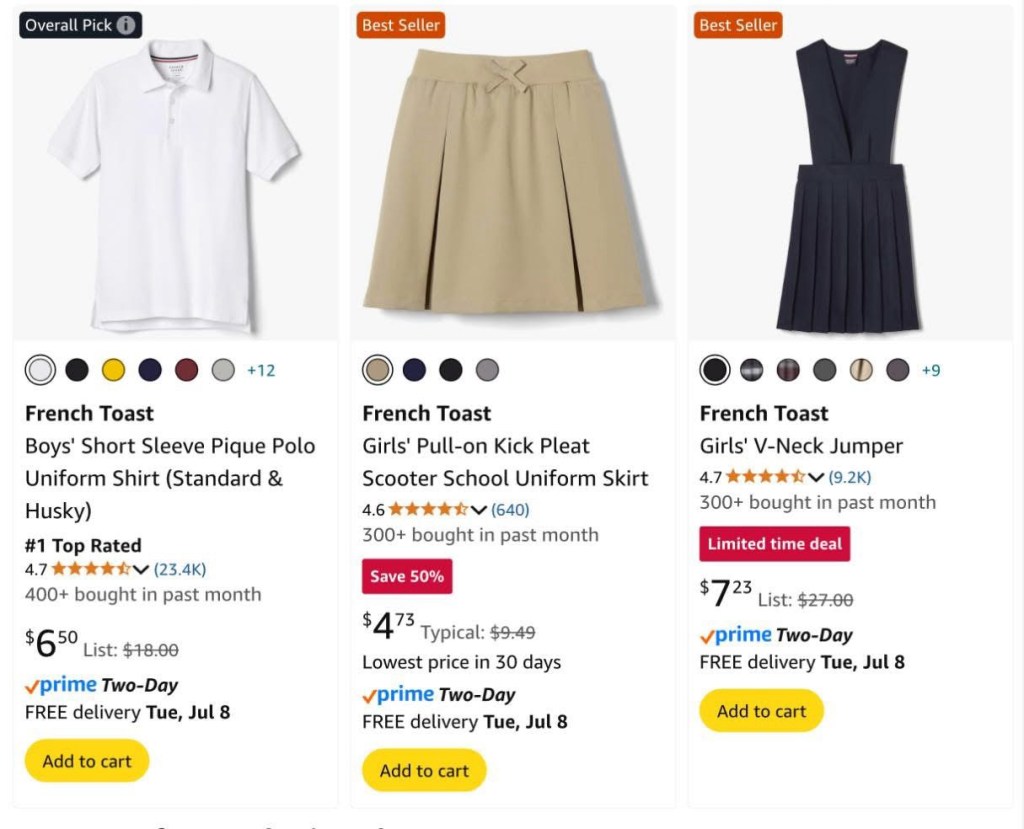Add the Kick Pleat Scooter Skirt to cart
The image size is (1024, 829).
[424, 771]
